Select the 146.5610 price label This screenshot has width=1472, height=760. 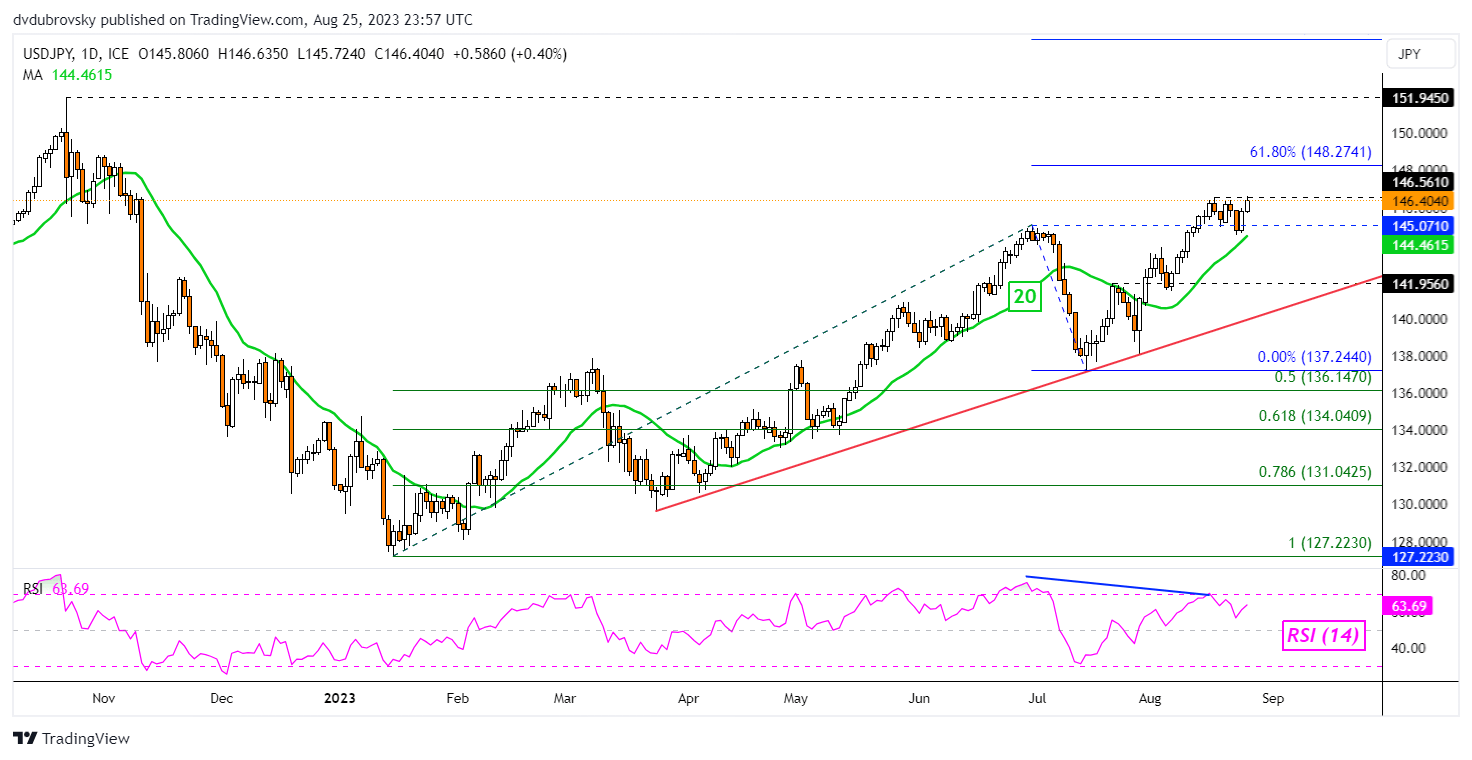[x=1419, y=182]
